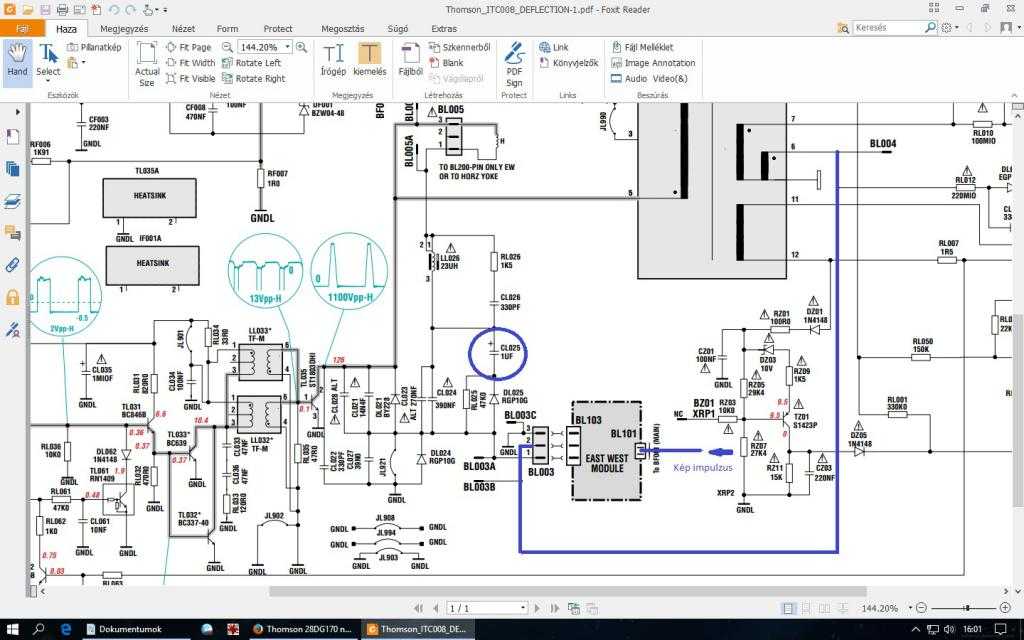Viewport: 1024px width, 640px height.
Task: Collapse the ribbon with the chevron
Action: coord(1015,95)
